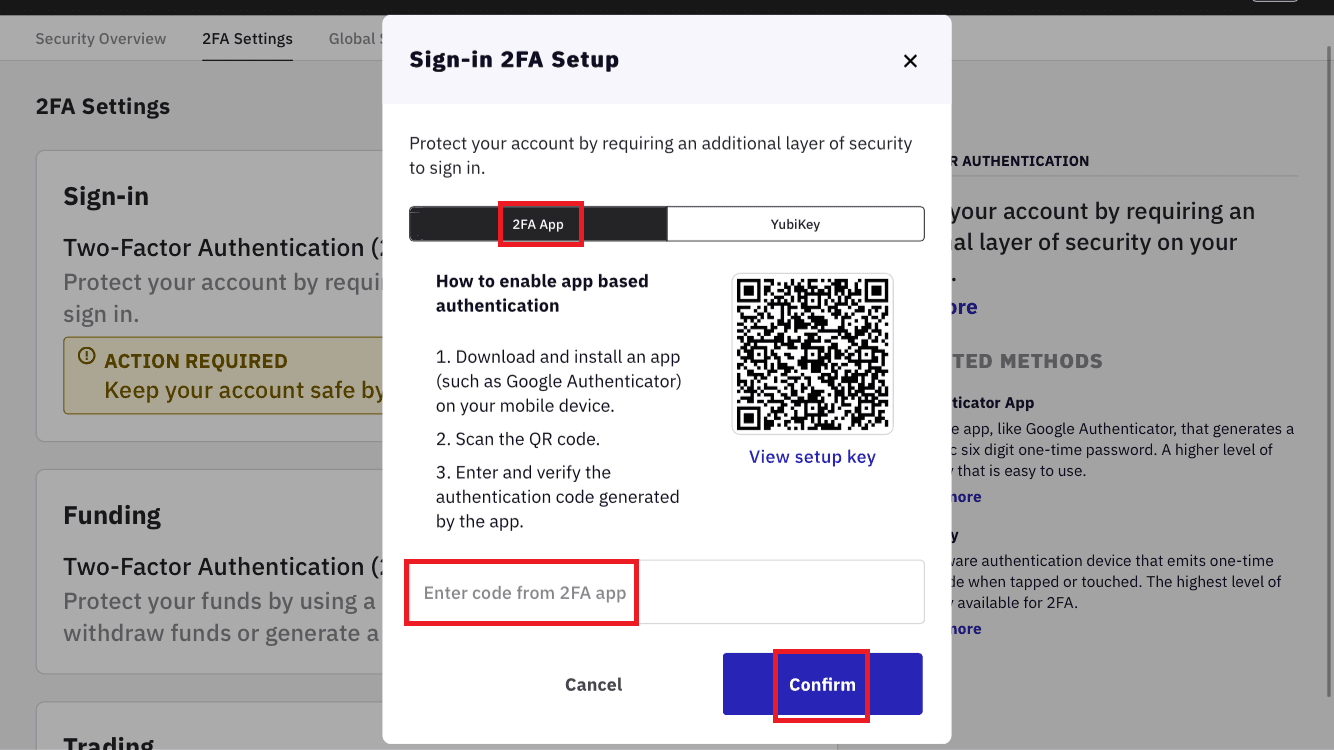Image resolution: width=1334 pixels, height=750 pixels.
Task: Confirm the 2FA code
Action: pyautogui.click(x=822, y=684)
